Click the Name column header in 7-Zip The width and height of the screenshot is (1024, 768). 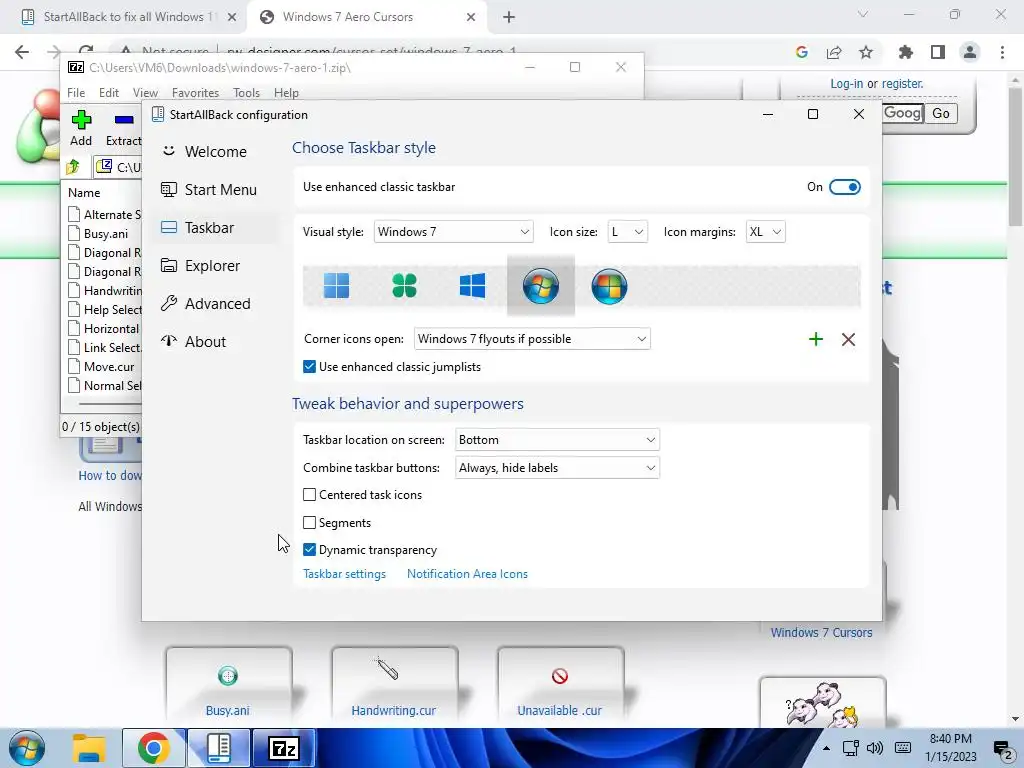(84, 193)
